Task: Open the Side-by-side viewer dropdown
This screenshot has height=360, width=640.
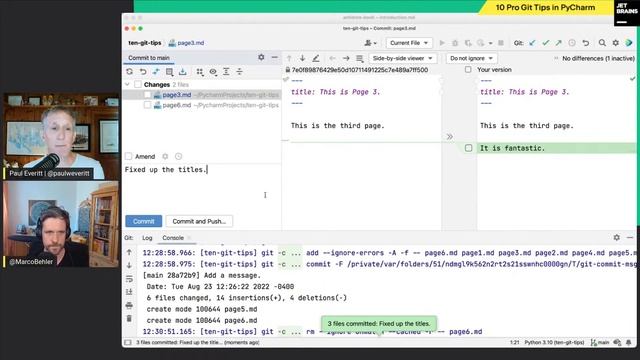Action: (402, 58)
